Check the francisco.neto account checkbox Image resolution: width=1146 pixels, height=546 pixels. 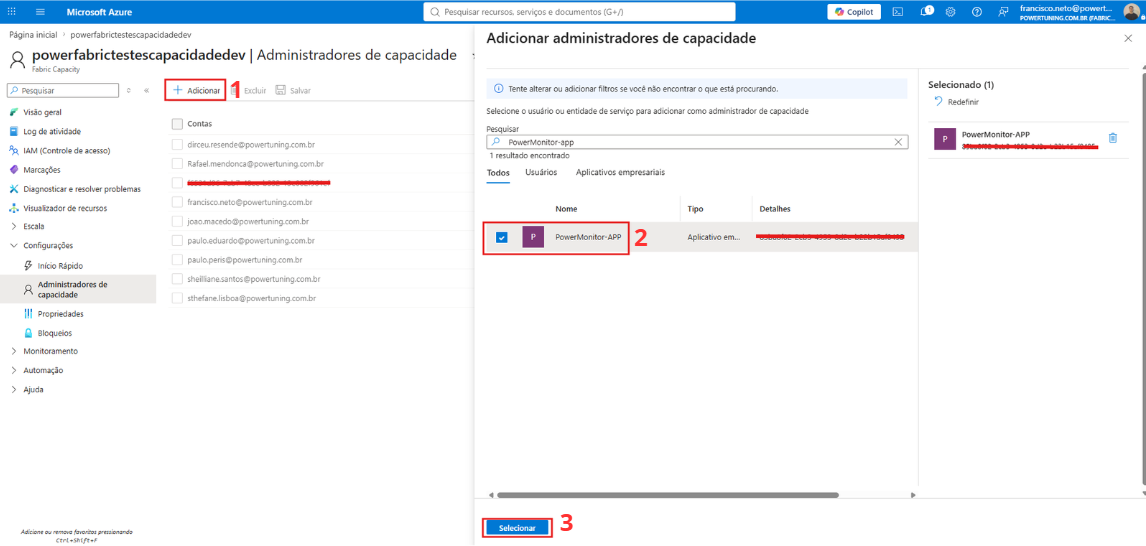point(177,202)
